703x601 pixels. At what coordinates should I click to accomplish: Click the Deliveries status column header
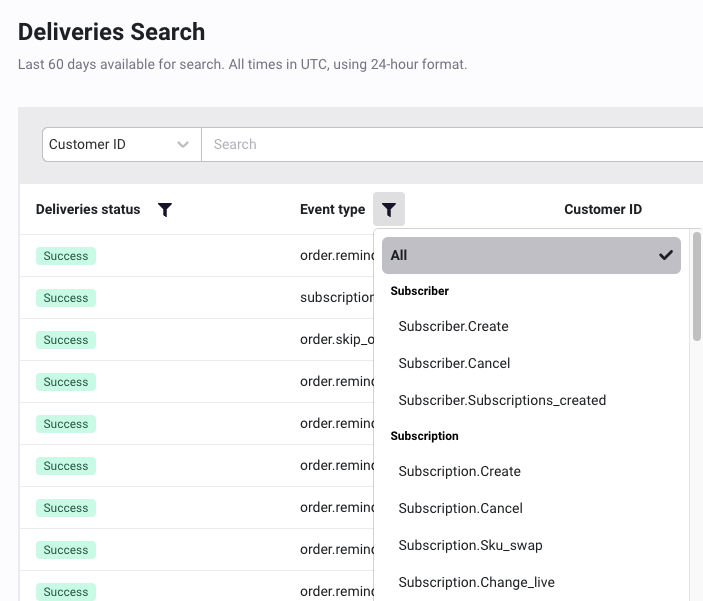[x=88, y=209]
